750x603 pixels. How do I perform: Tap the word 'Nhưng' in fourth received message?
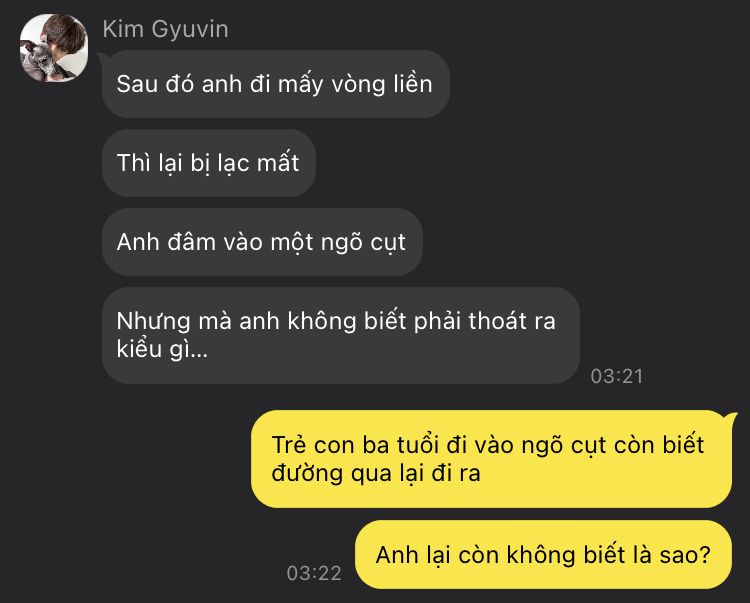tap(153, 321)
